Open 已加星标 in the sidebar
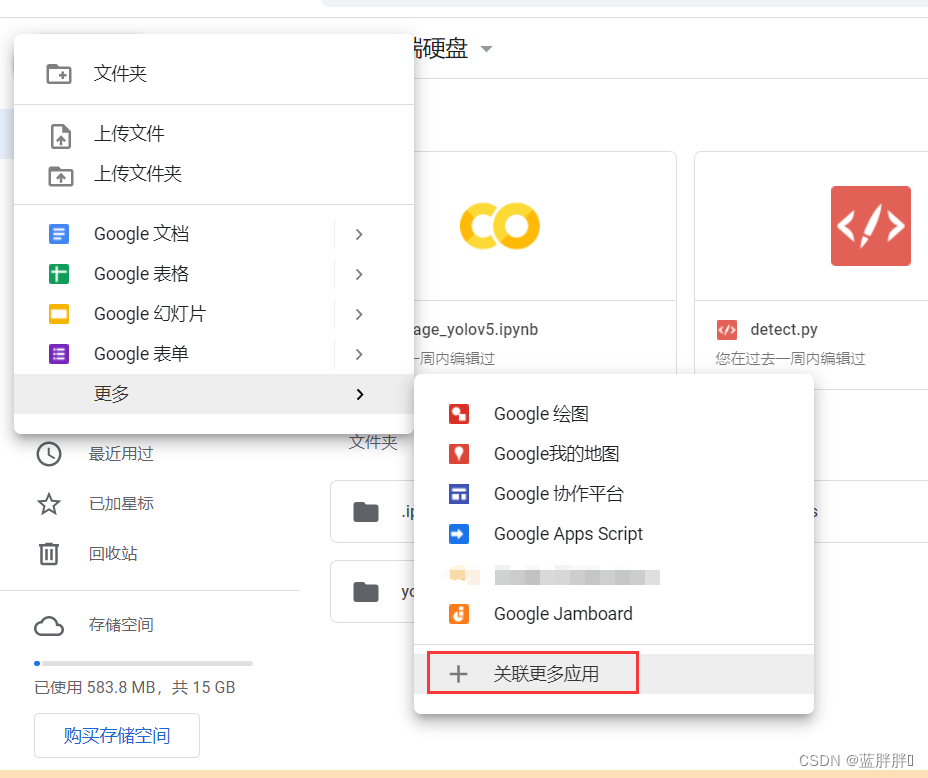 pos(121,504)
